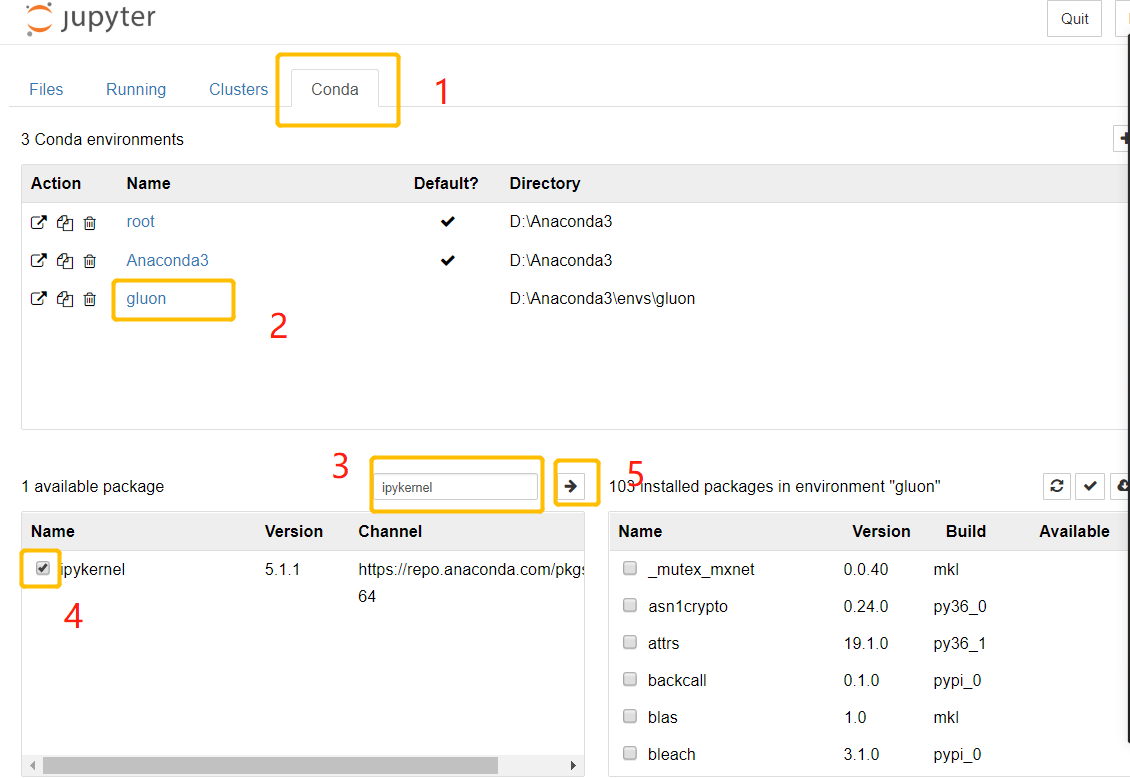Image resolution: width=1130 pixels, height=778 pixels.
Task: Open the Anaconda3 environment link
Action: [x=168, y=261]
